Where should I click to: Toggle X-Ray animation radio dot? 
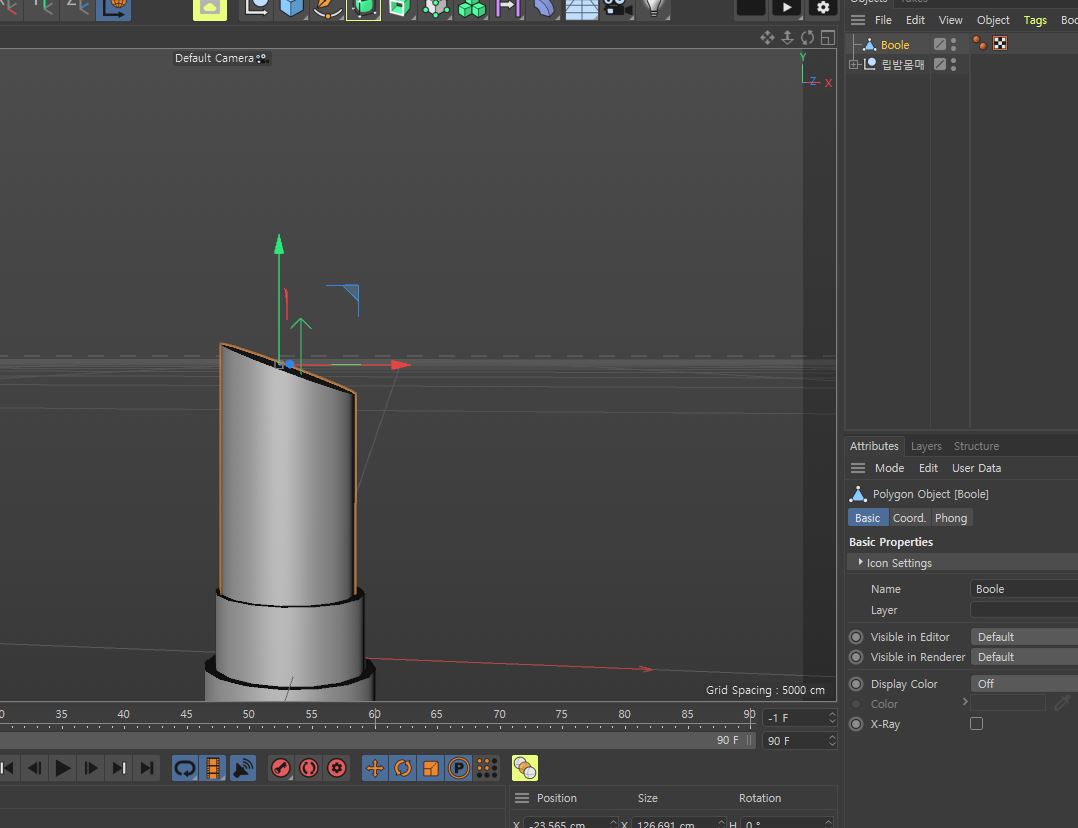tap(856, 723)
